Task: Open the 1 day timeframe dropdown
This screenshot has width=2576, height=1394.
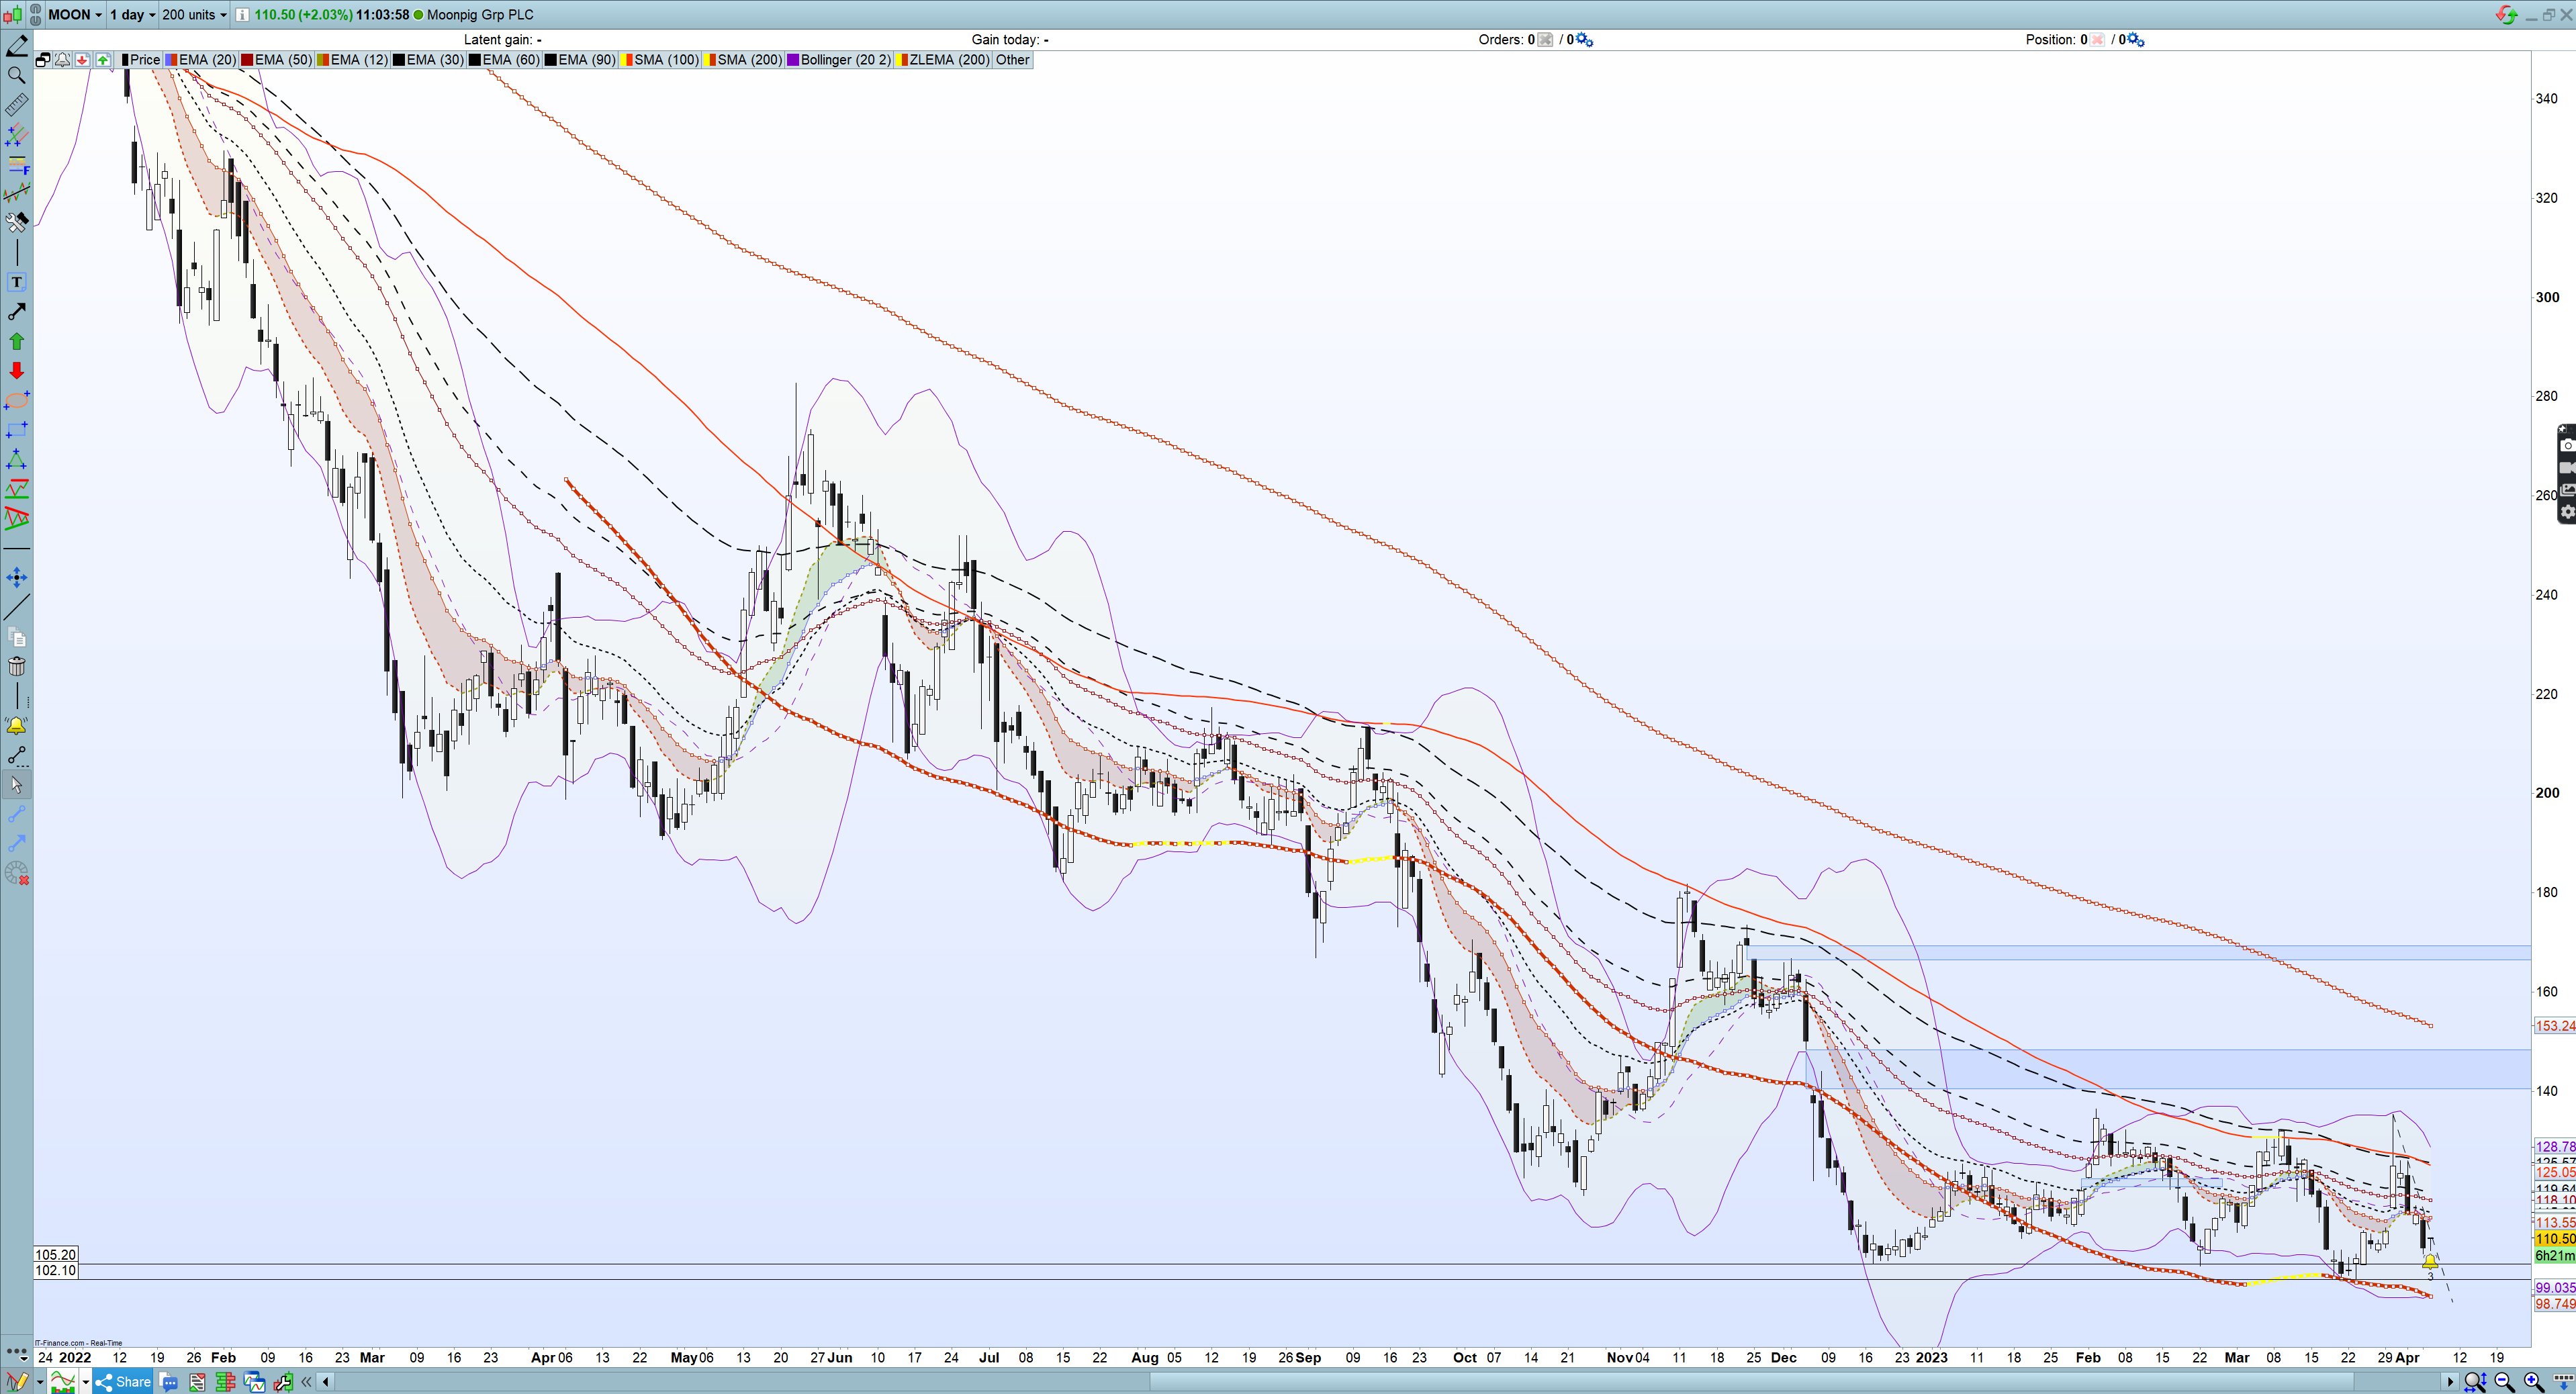Action: [x=132, y=14]
